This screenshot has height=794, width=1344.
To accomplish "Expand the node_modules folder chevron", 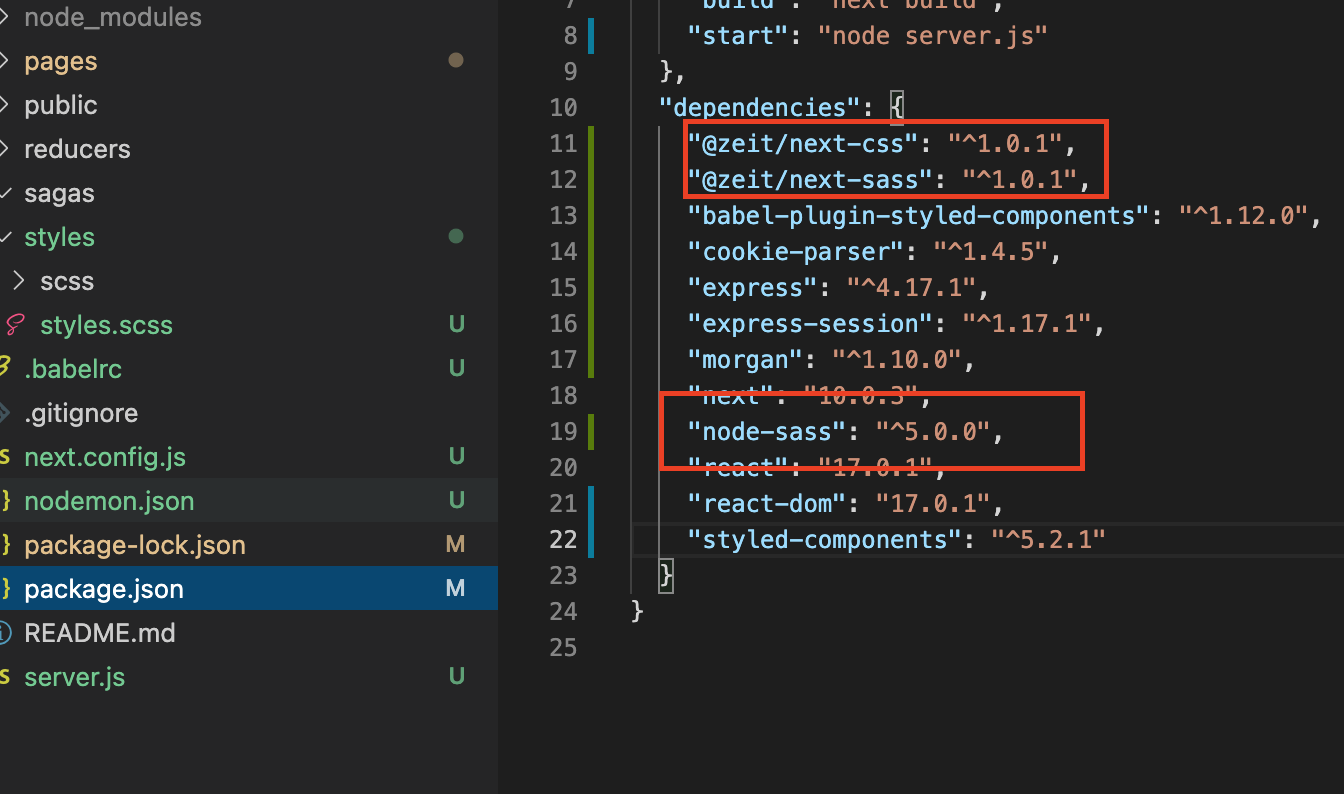I will [4, 17].
